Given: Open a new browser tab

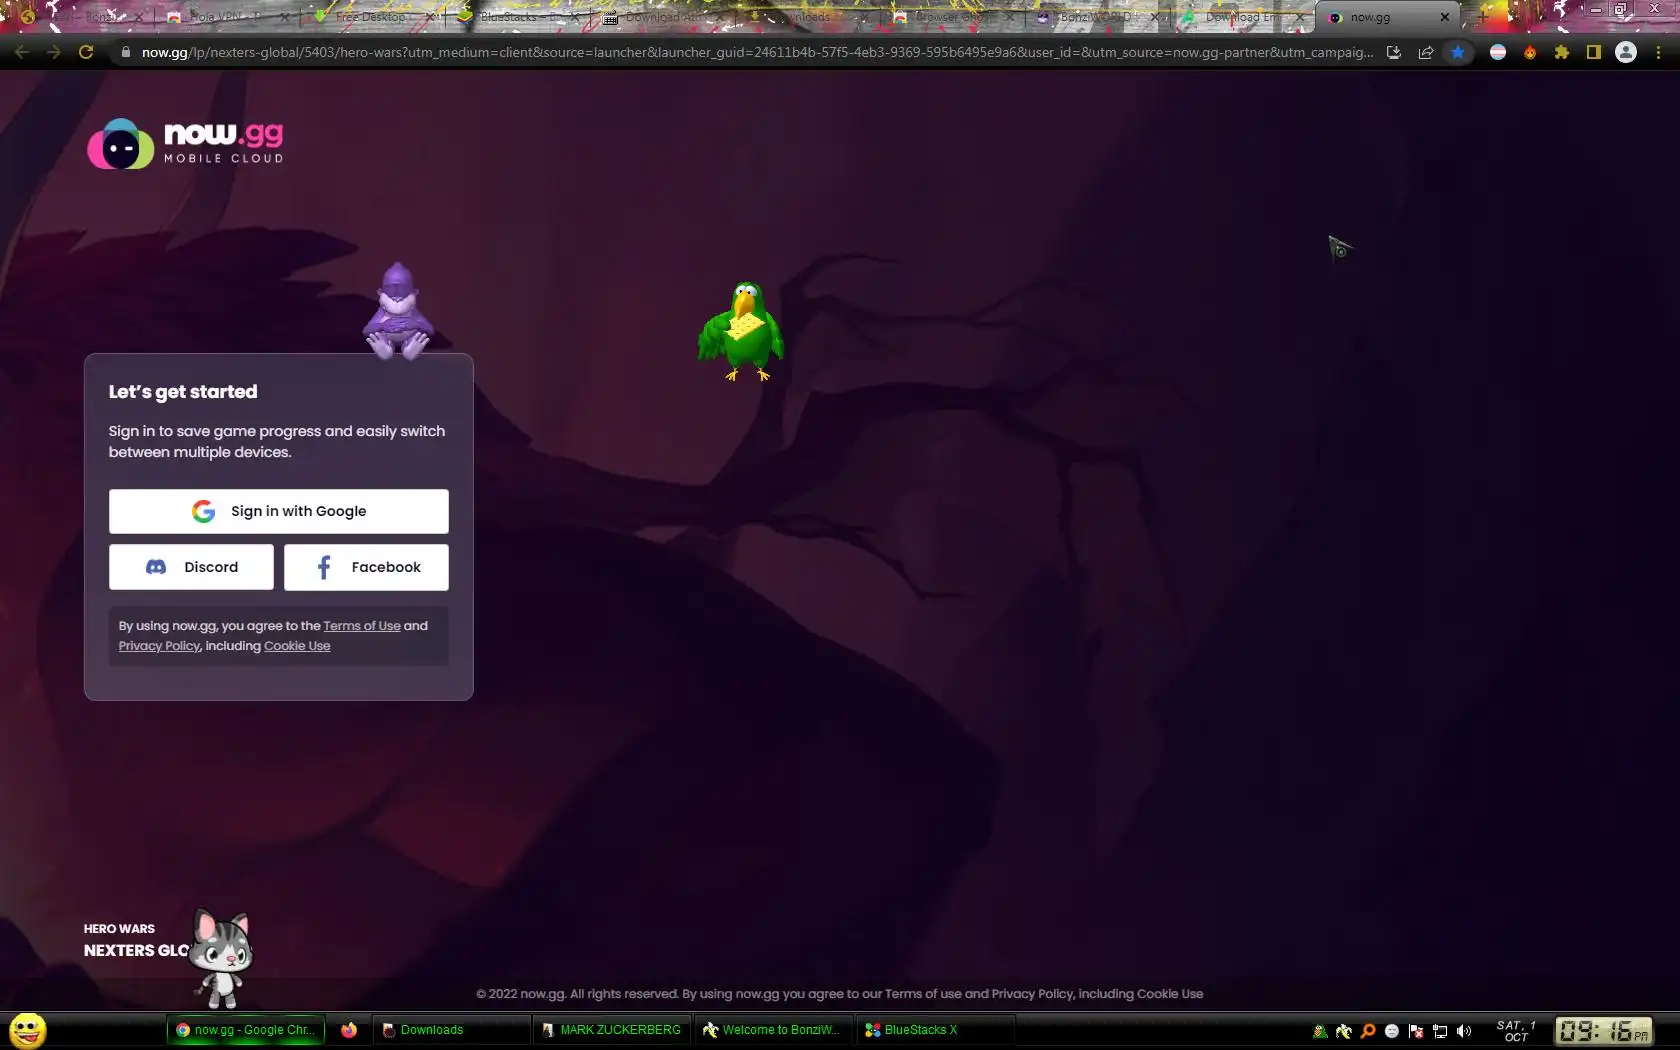Looking at the screenshot, I should tap(1483, 17).
